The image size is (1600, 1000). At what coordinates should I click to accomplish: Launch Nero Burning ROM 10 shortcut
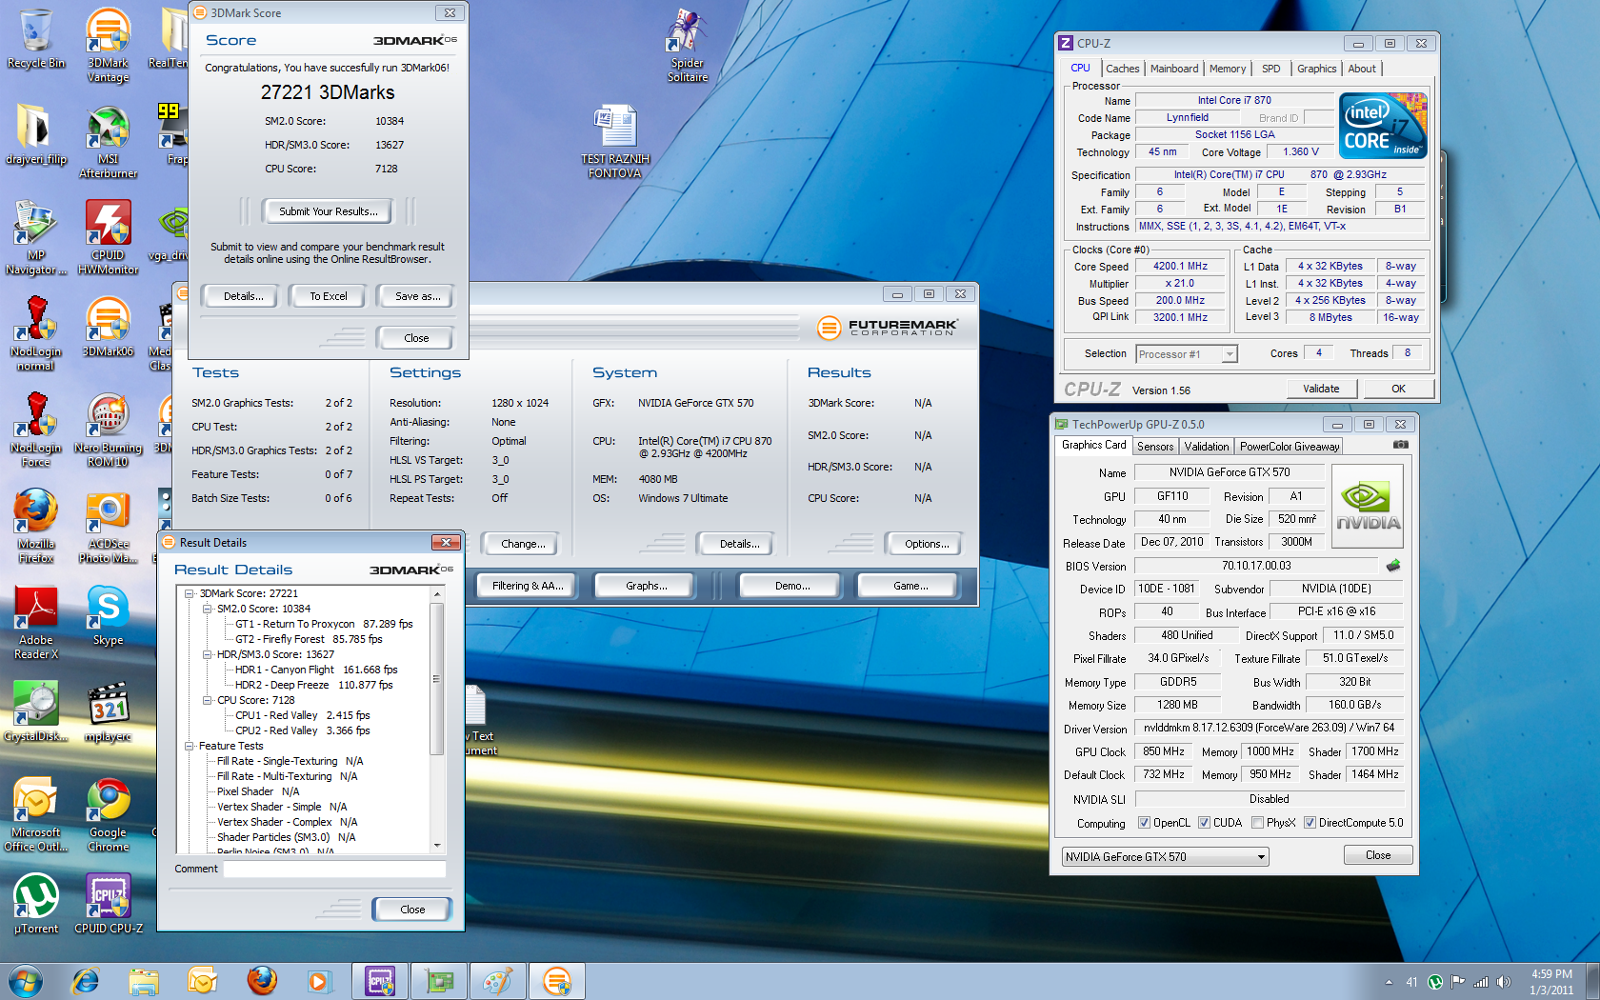[108, 429]
